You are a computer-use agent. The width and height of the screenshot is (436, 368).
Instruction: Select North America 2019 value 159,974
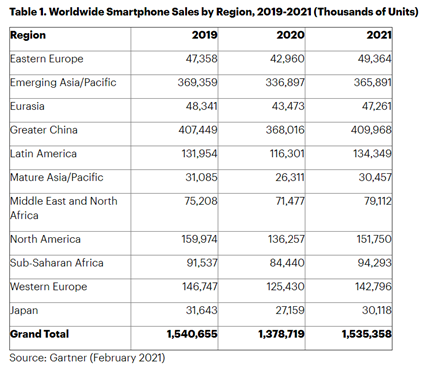click(x=199, y=239)
